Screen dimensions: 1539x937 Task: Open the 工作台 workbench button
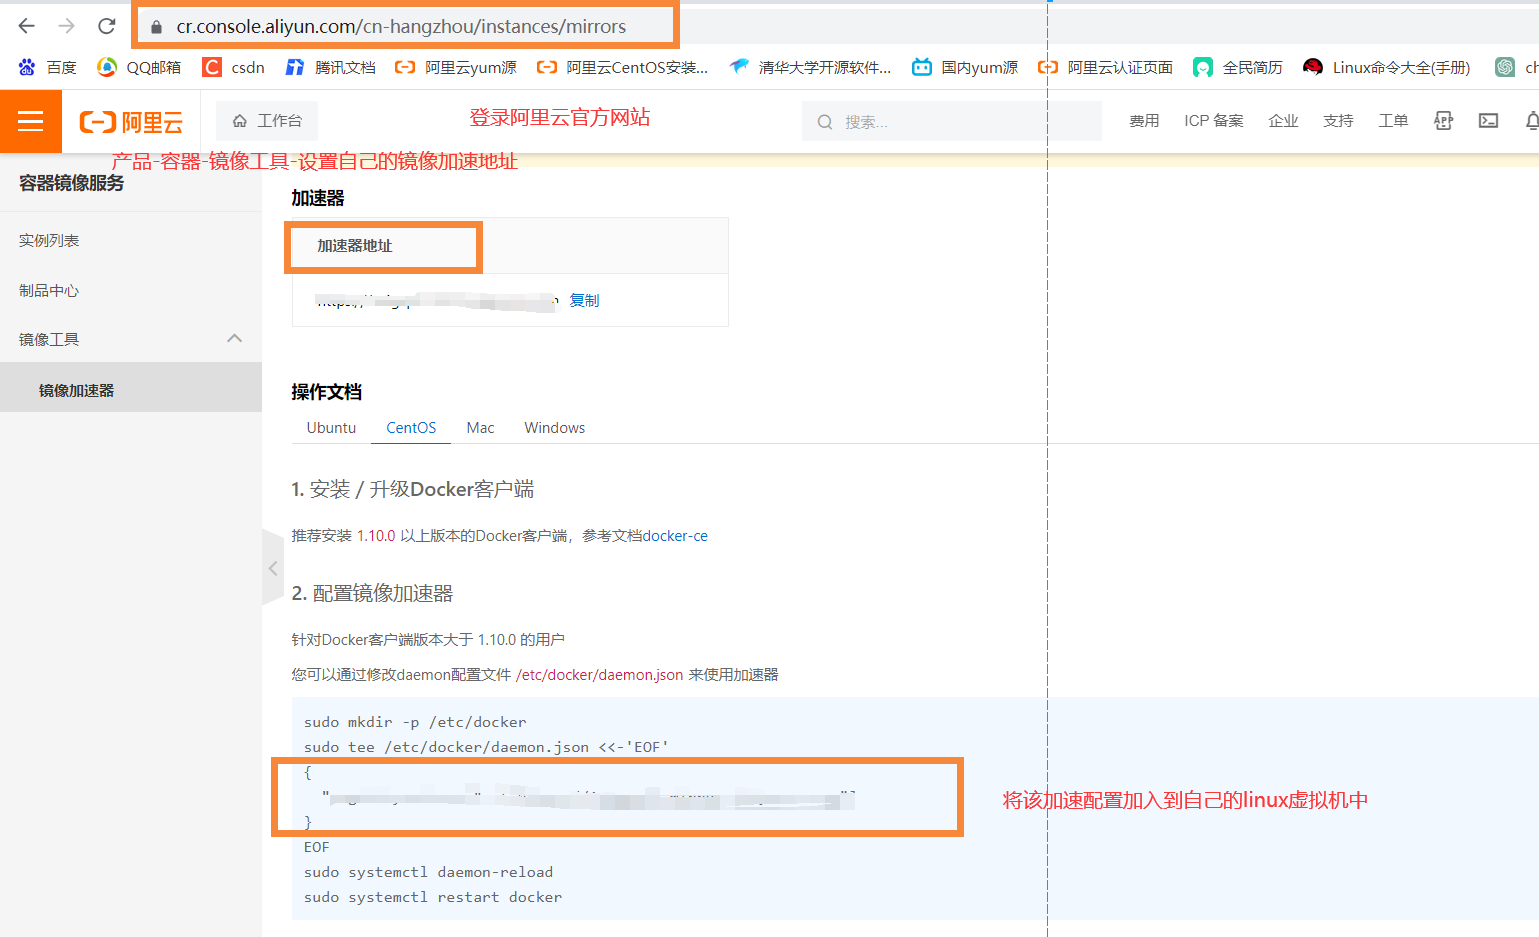pos(267,121)
